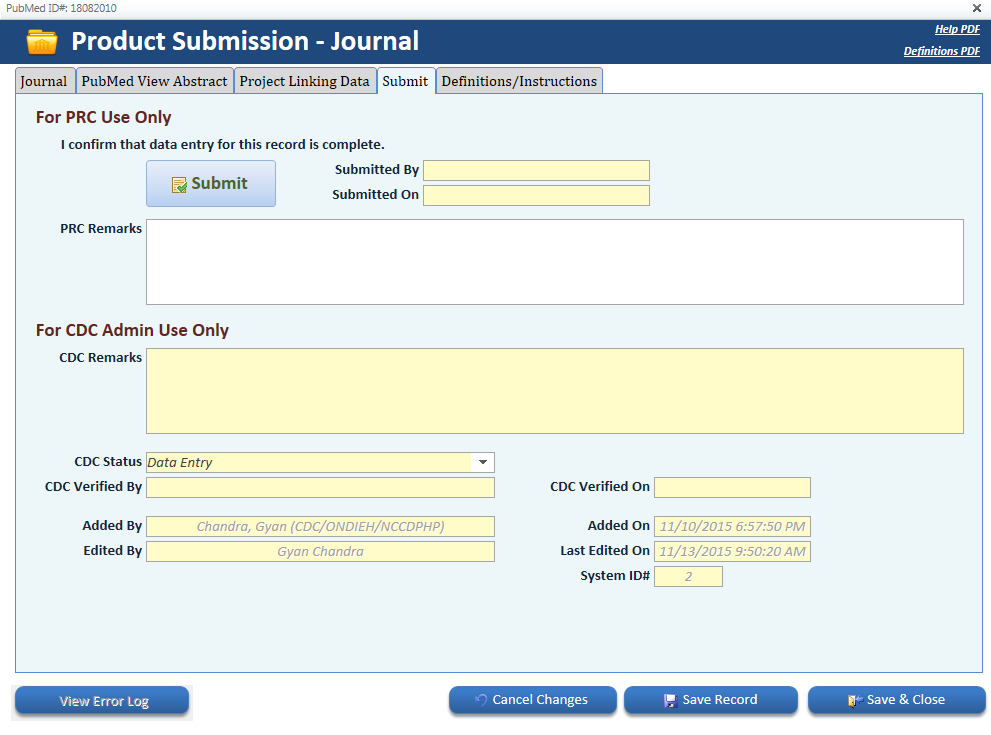Click into the PRC Remarks text area
The width and height of the screenshot is (991, 735).
point(554,262)
